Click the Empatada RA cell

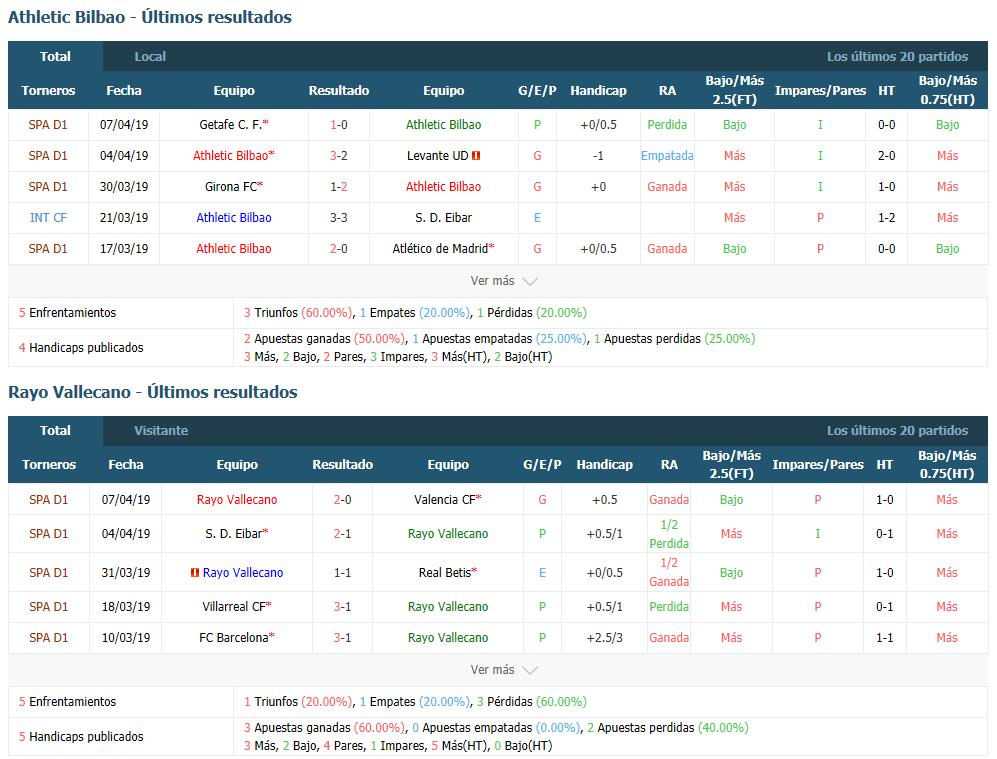(x=667, y=156)
